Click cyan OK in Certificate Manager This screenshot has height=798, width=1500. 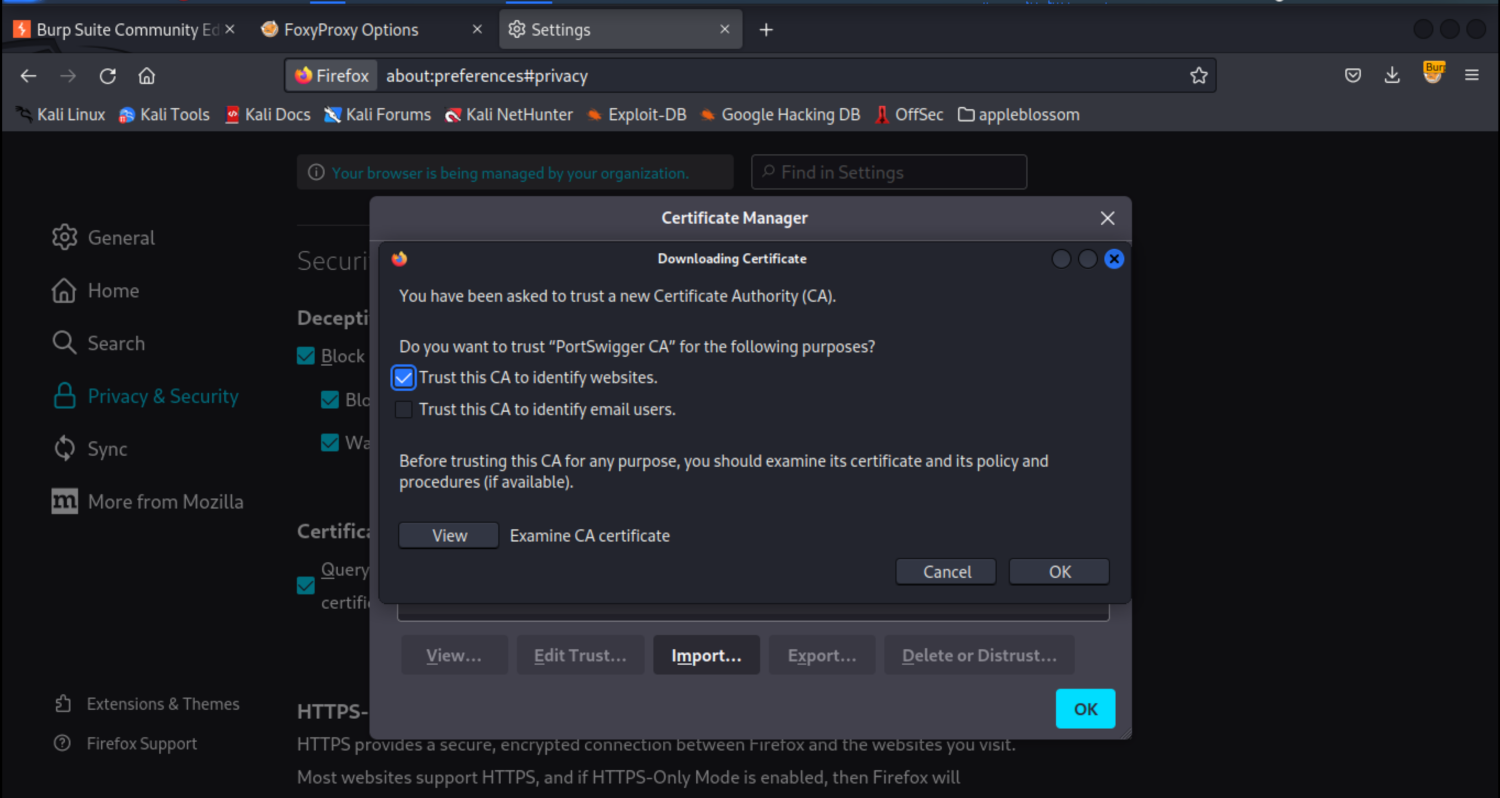(1086, 709)
